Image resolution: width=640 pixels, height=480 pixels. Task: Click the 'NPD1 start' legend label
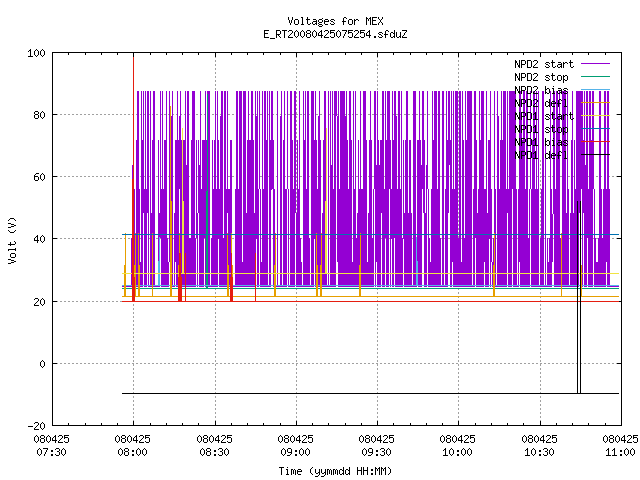pyautogui.click(x=544, y=116)
